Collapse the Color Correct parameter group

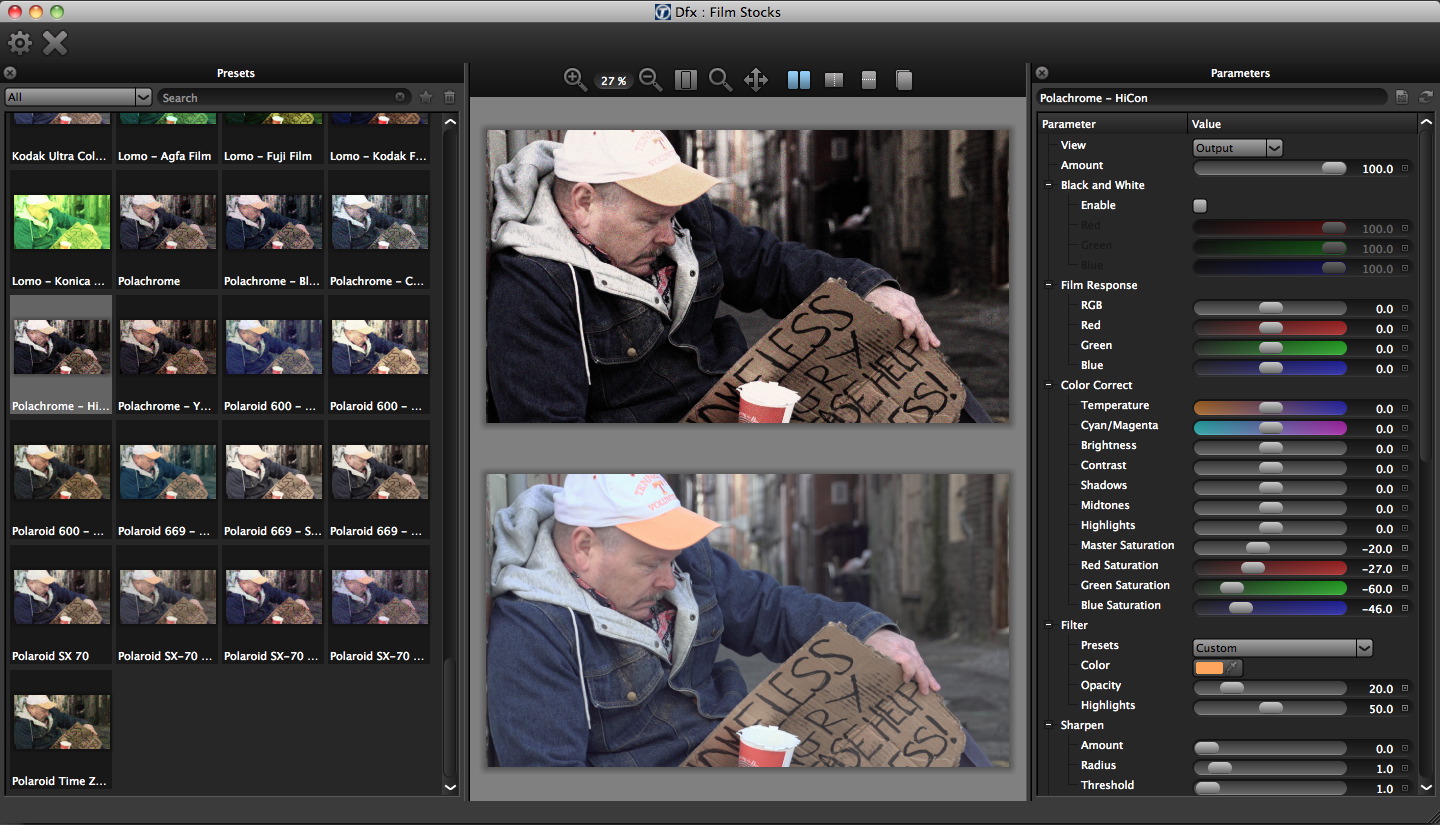coord(1048,385)
